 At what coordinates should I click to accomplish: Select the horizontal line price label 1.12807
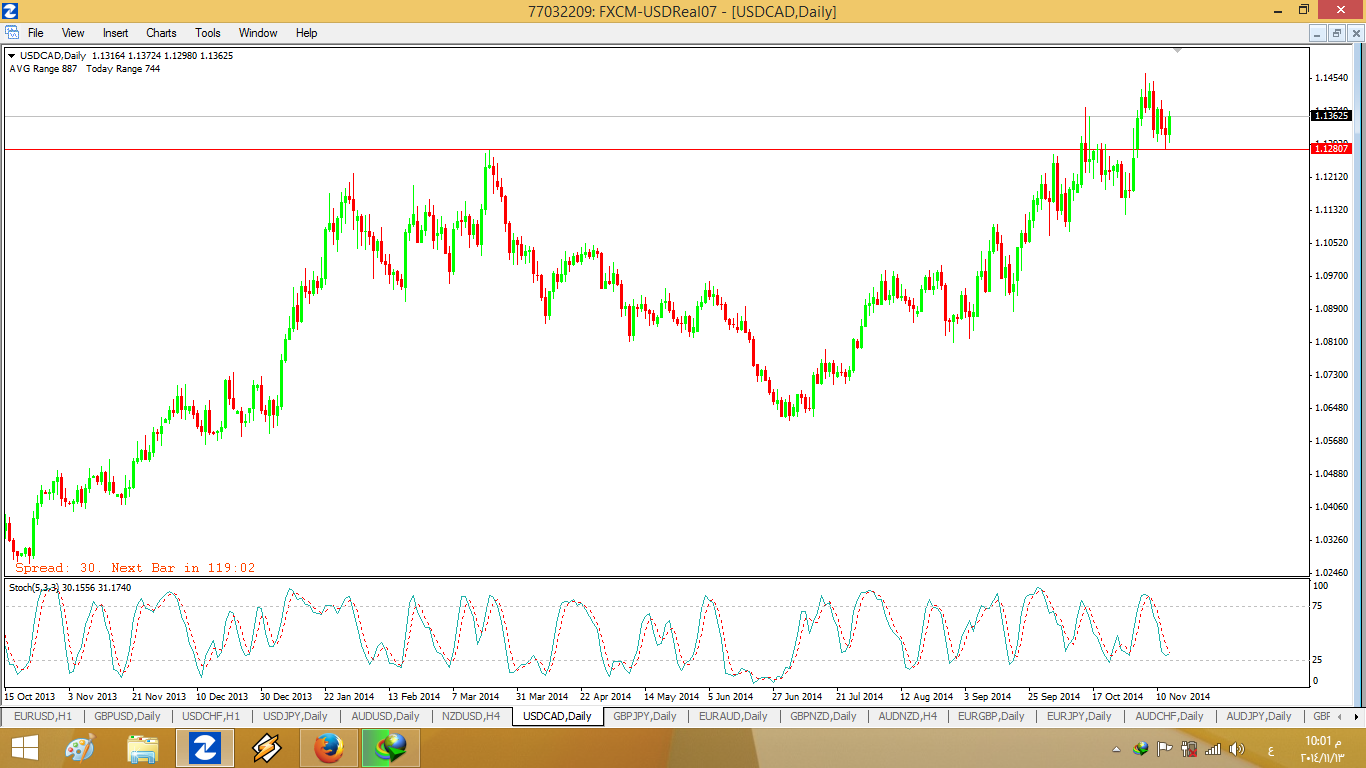(x=1332, y=149)
